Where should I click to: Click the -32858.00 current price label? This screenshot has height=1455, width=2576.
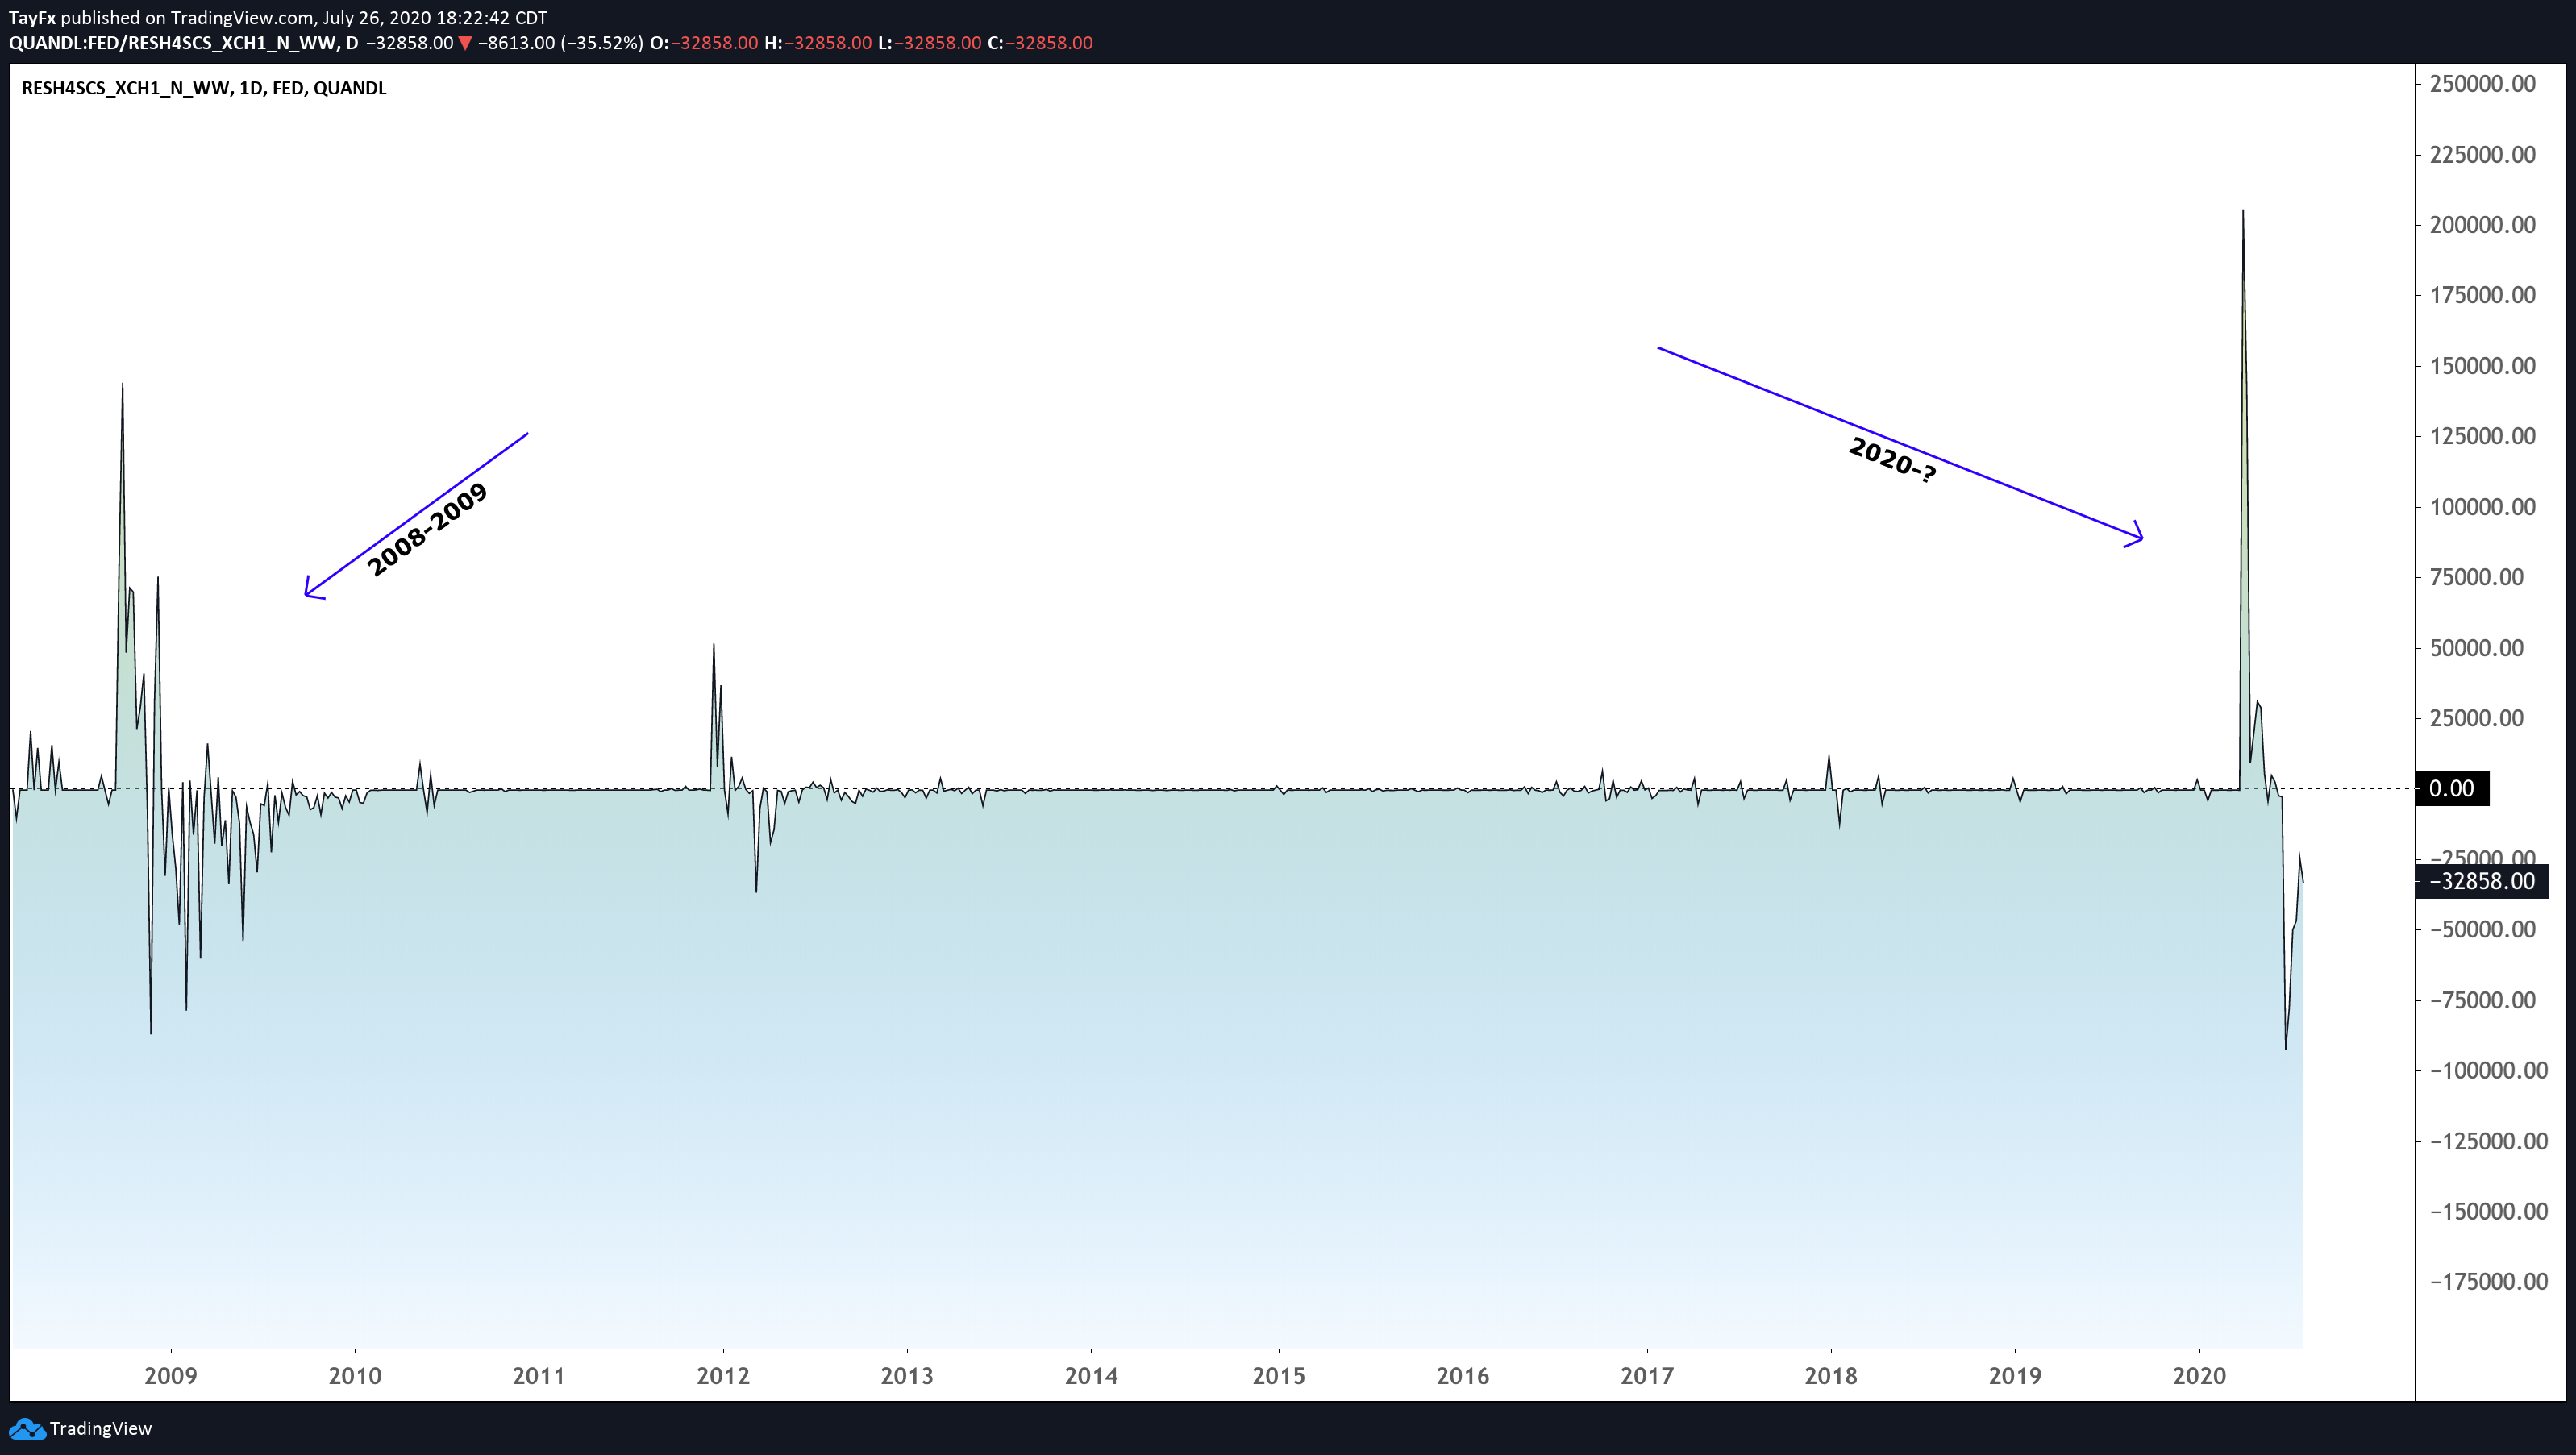(x=2482, y=881)
